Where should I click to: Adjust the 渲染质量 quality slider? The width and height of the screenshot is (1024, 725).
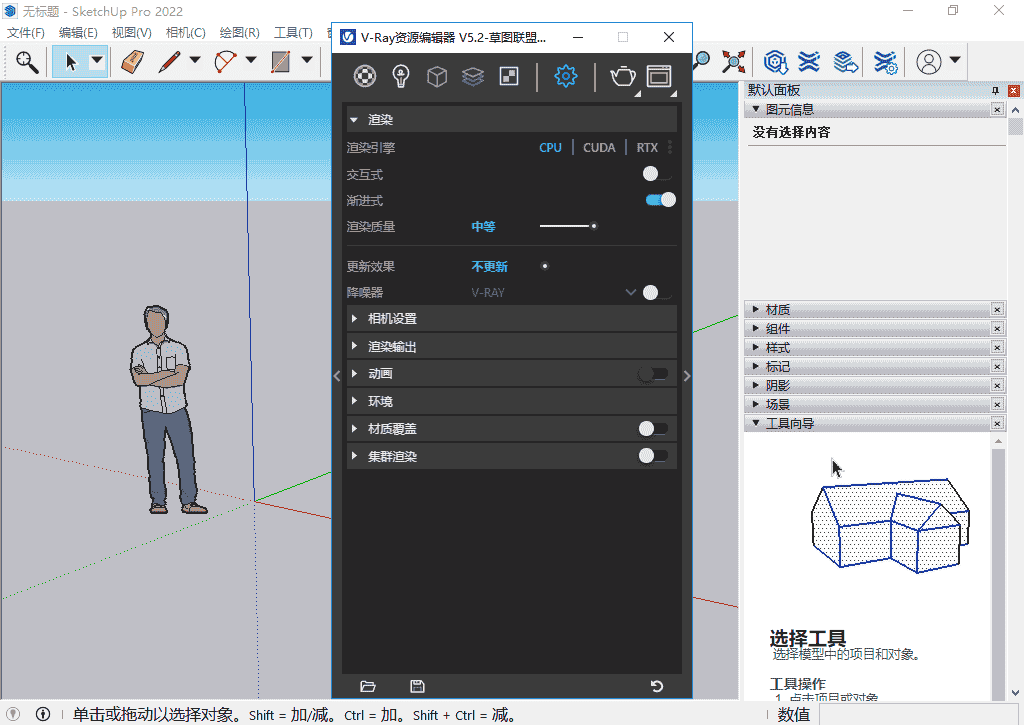[593, 227]
